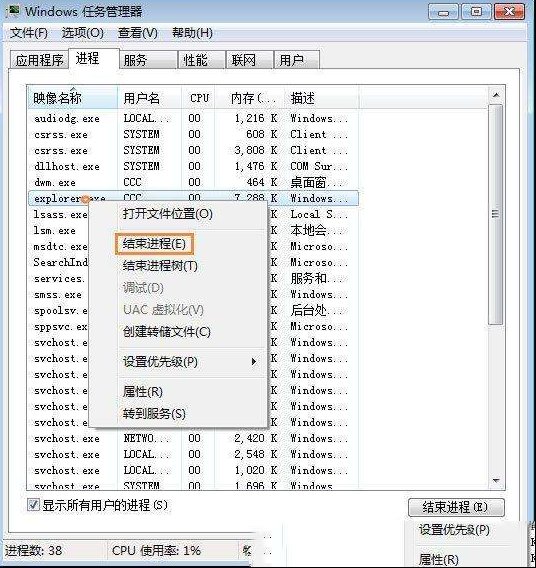The image size is (536, 568).
Task: Click the Task Manager title bar icon
Action: click(13, 12)
